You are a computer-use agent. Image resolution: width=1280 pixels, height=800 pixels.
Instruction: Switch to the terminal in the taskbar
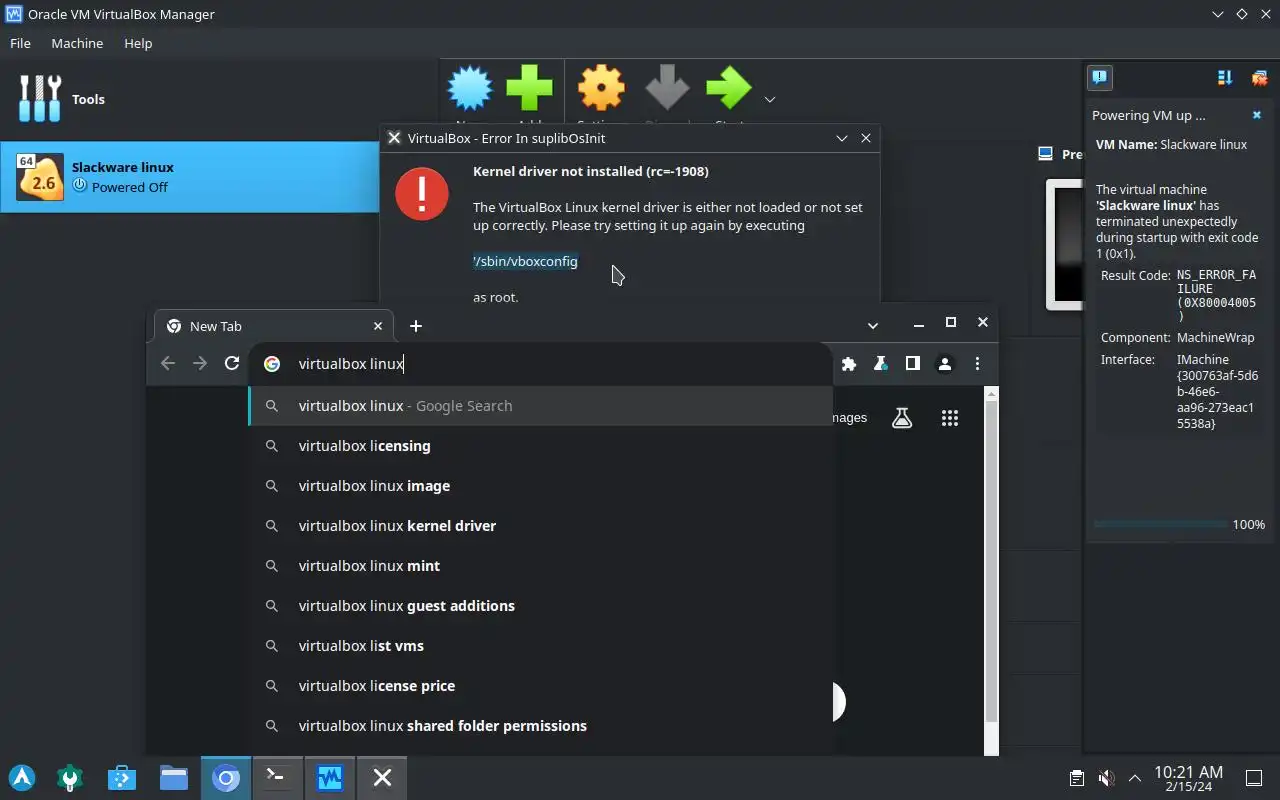pyautogui.click(x=278, y=777)
